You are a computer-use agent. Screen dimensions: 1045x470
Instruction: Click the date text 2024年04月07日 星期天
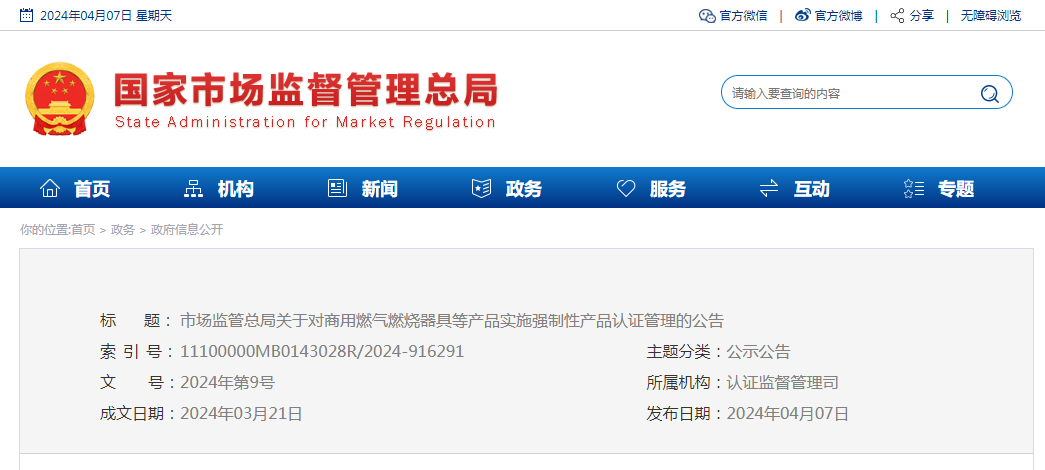point(106,16)
